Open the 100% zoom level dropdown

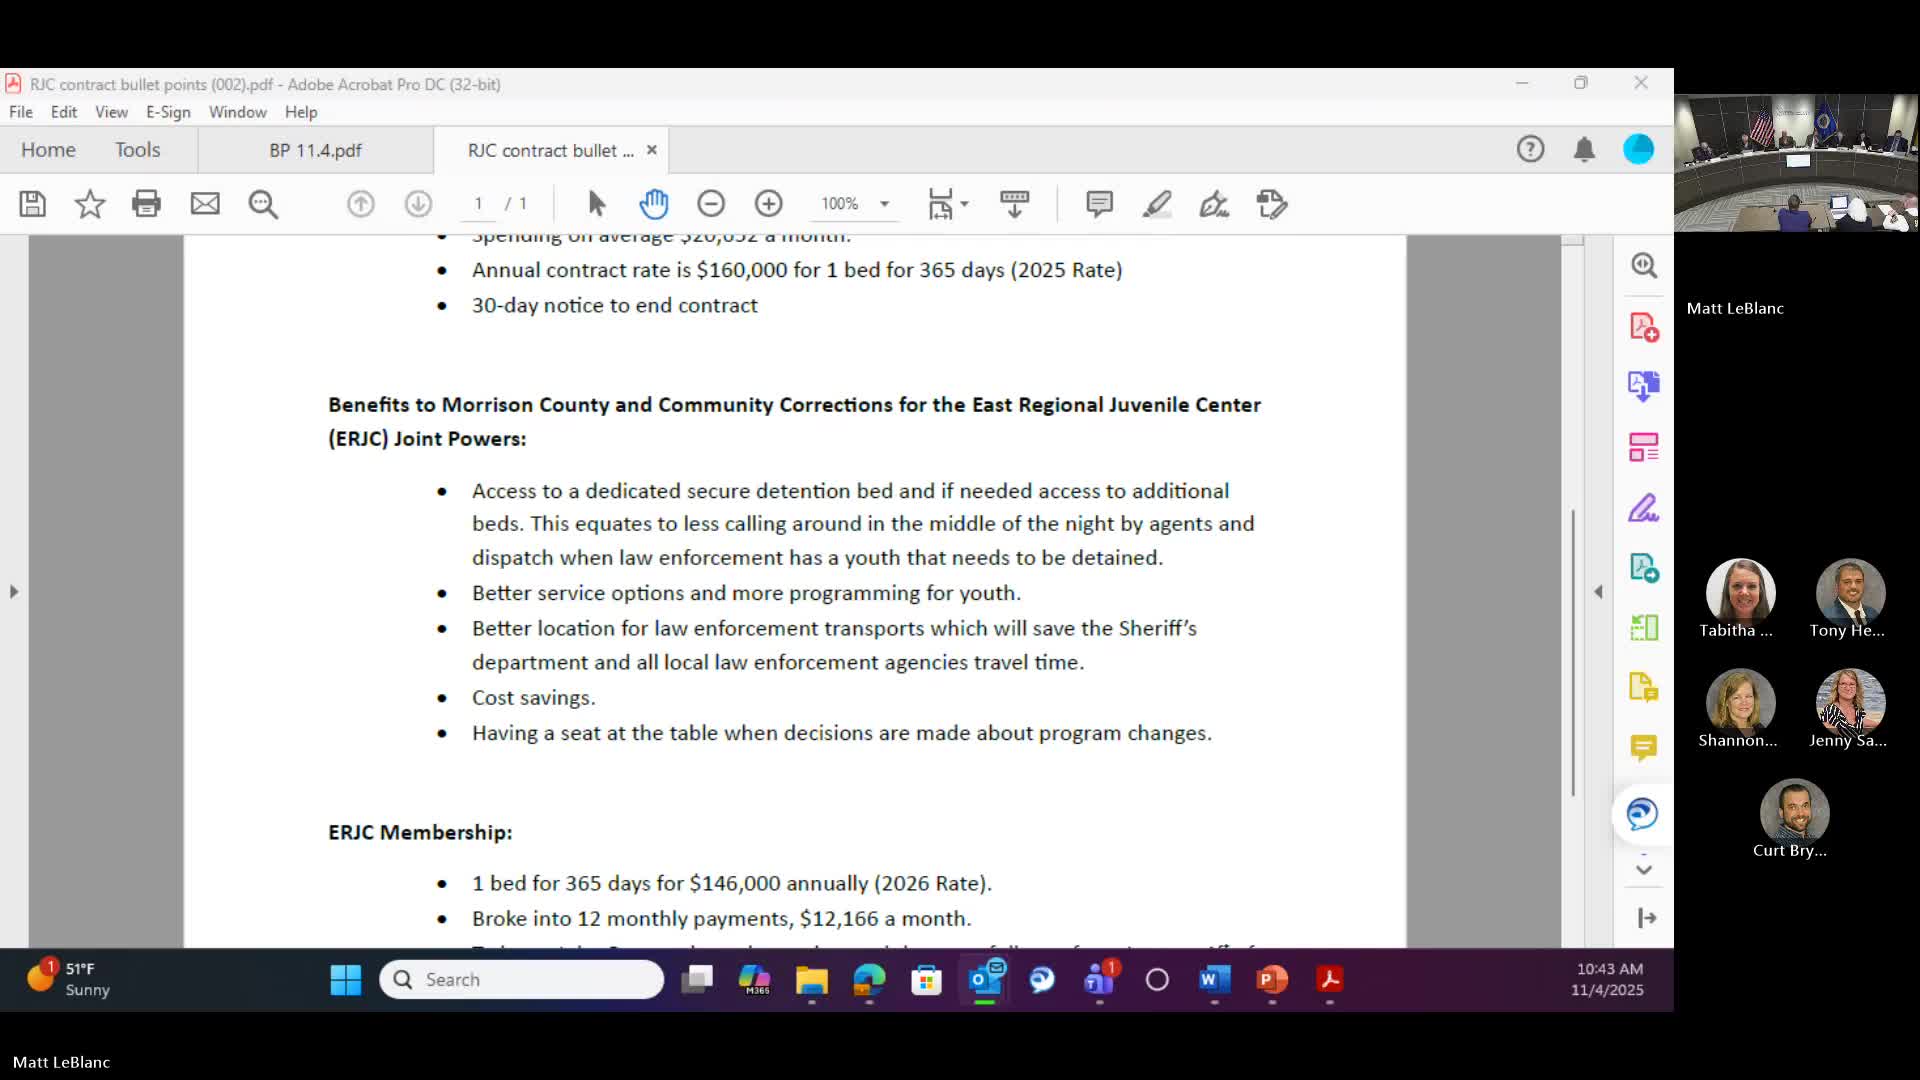(884, 204)
